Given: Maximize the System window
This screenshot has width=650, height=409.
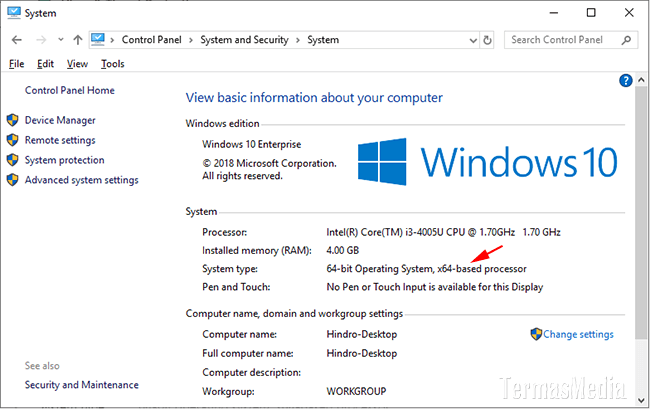Looking at the screenshot, I should [x=591, y=13].
